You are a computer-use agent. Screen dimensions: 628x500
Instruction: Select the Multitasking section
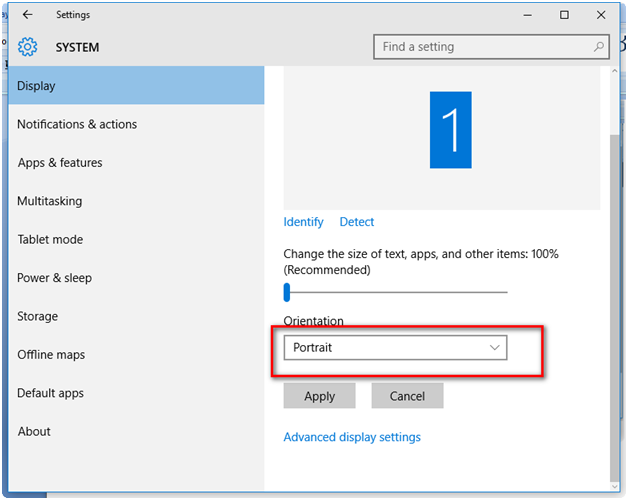49,201
